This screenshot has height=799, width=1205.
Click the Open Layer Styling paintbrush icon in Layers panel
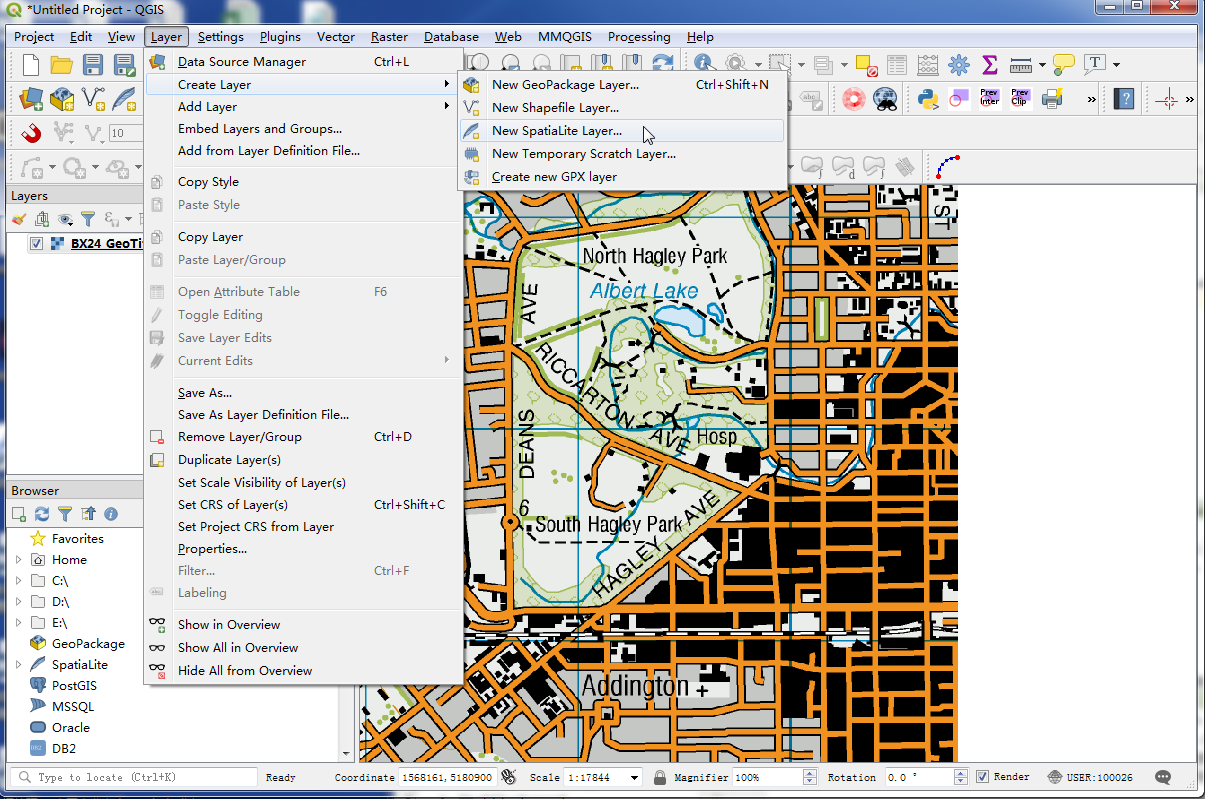19,218
